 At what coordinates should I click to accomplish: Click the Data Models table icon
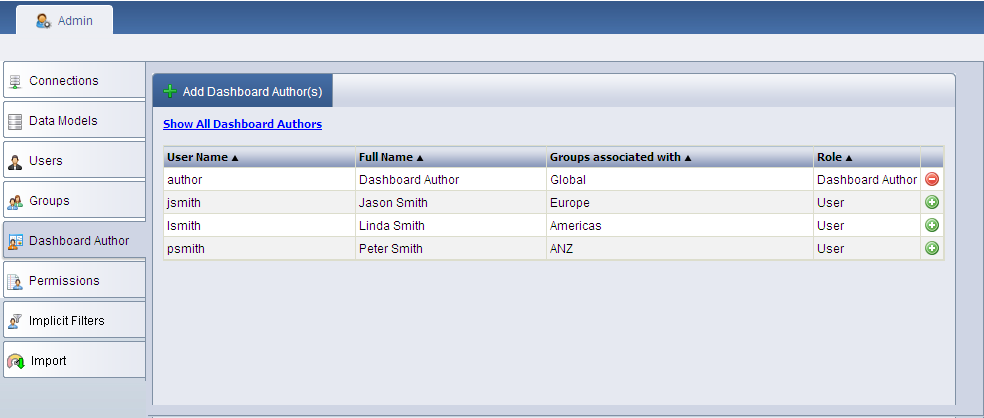click(15, 121)
